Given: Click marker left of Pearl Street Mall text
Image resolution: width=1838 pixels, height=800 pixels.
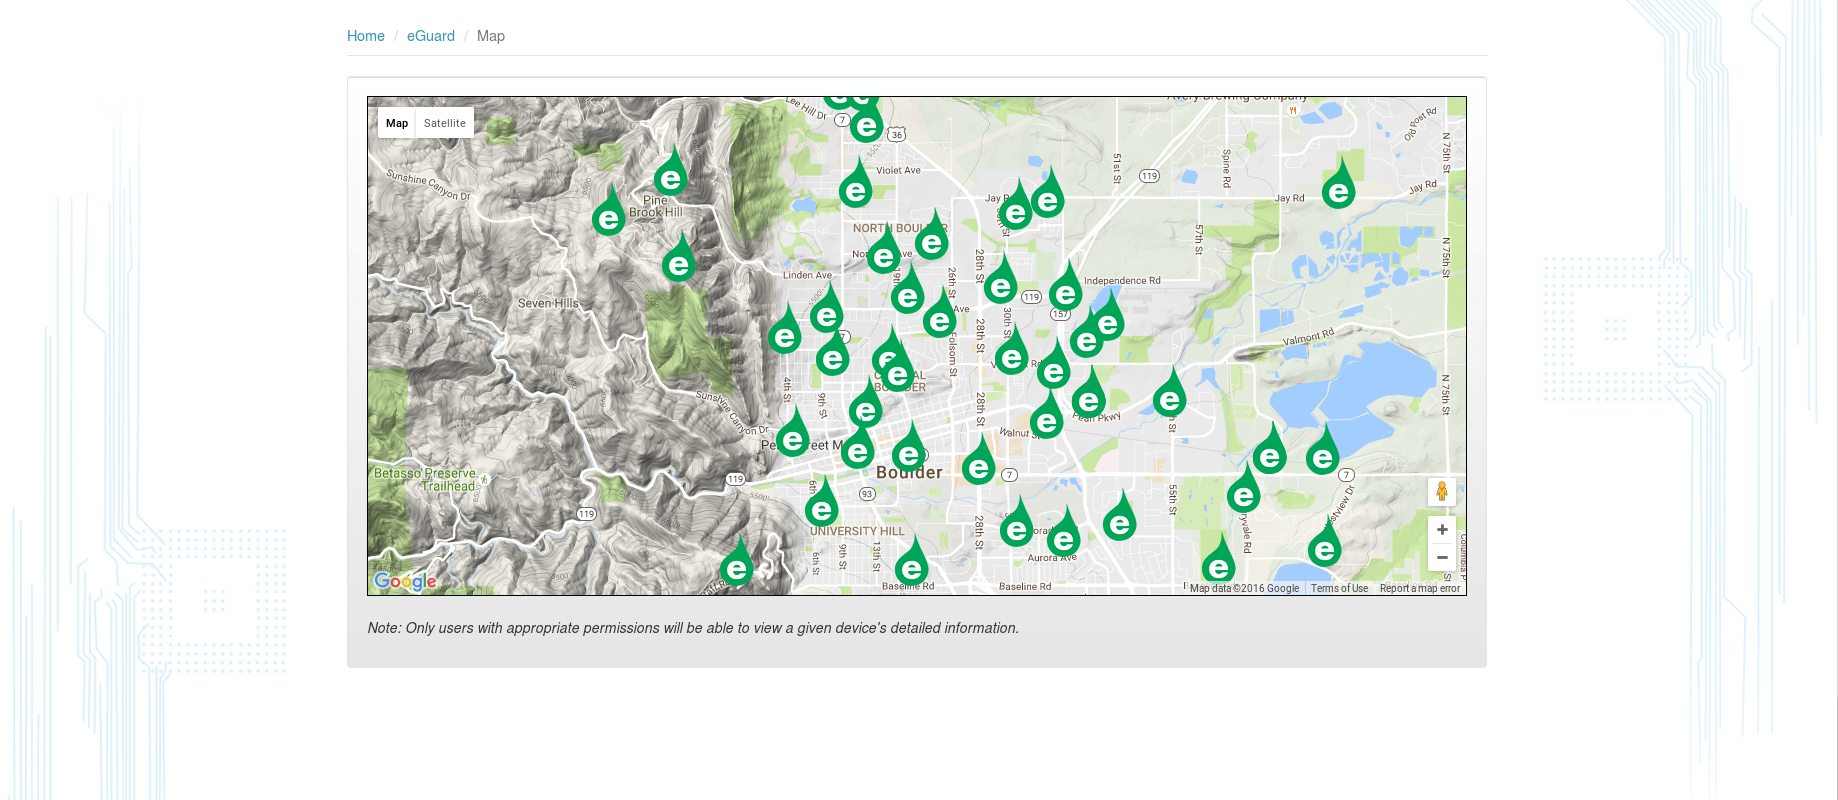Looking at the screenshot, I should (793, 432).
